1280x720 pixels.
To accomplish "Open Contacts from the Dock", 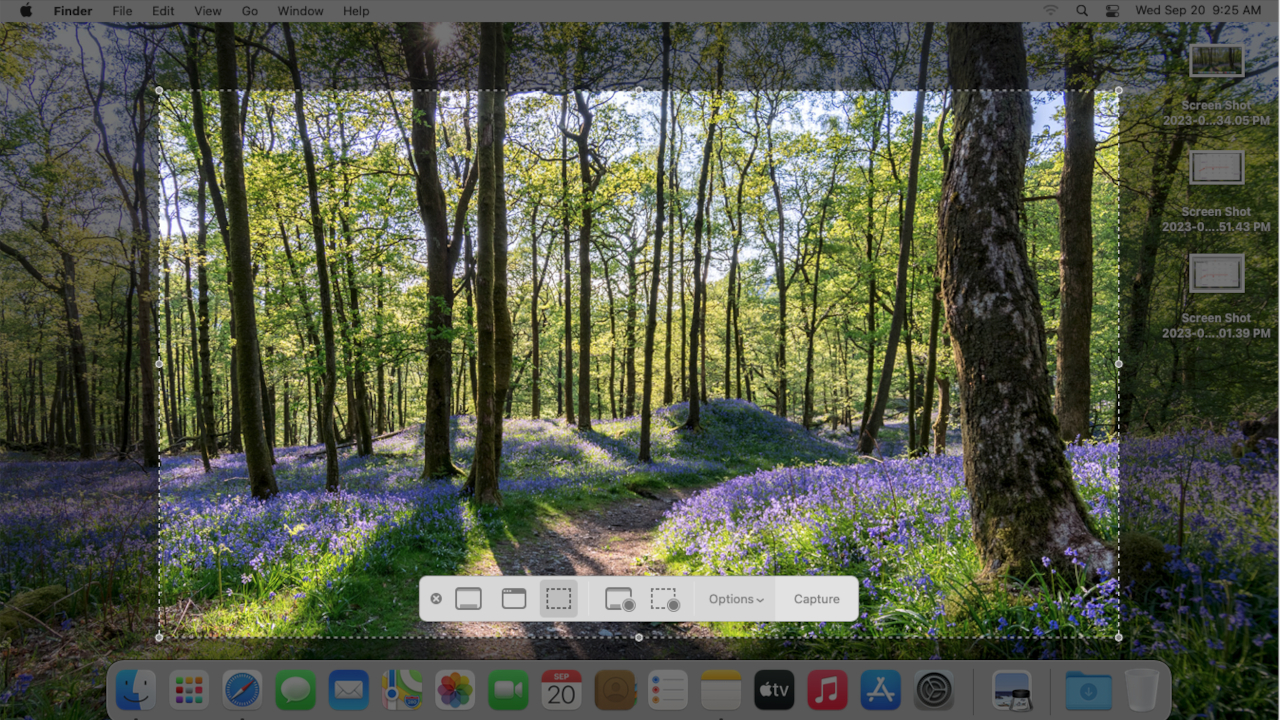I will point(615,690).
